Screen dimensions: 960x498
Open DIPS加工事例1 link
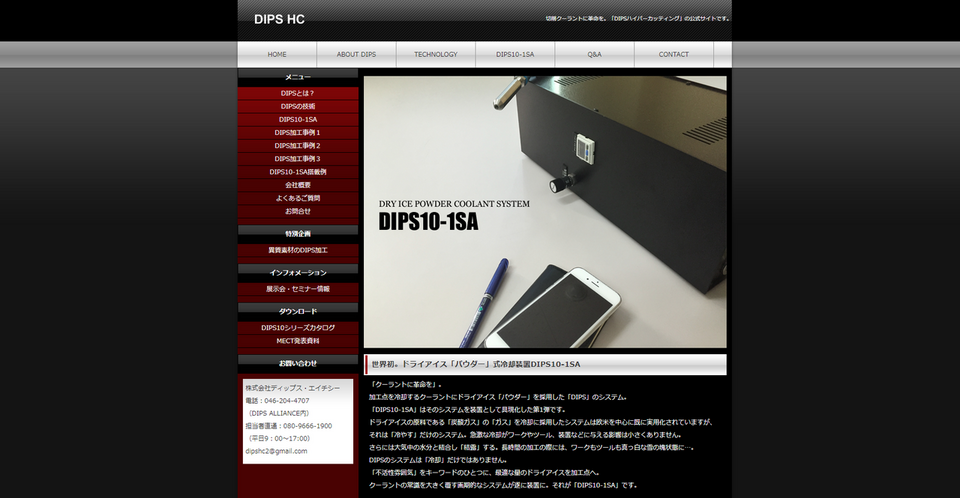(298, 133)
